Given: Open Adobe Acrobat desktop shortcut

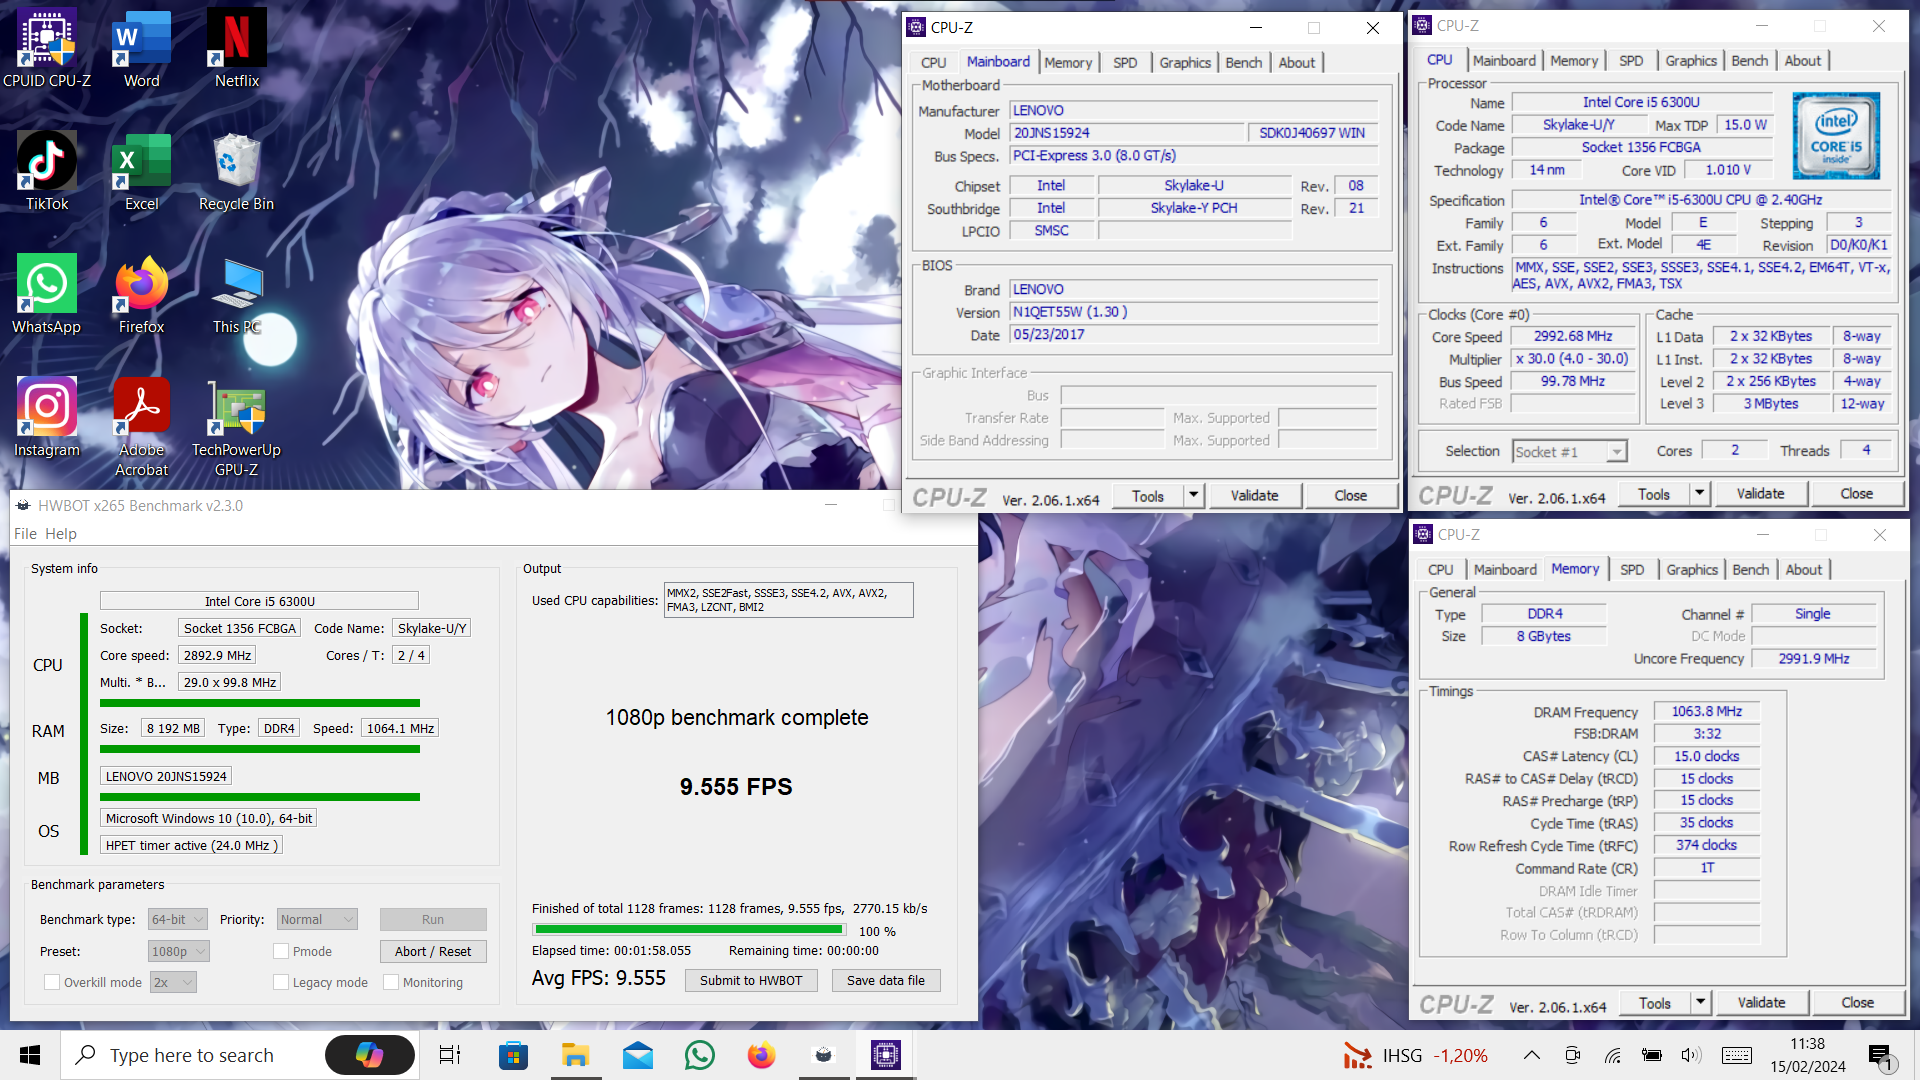Looking at the screenshot, I should 142,427.
